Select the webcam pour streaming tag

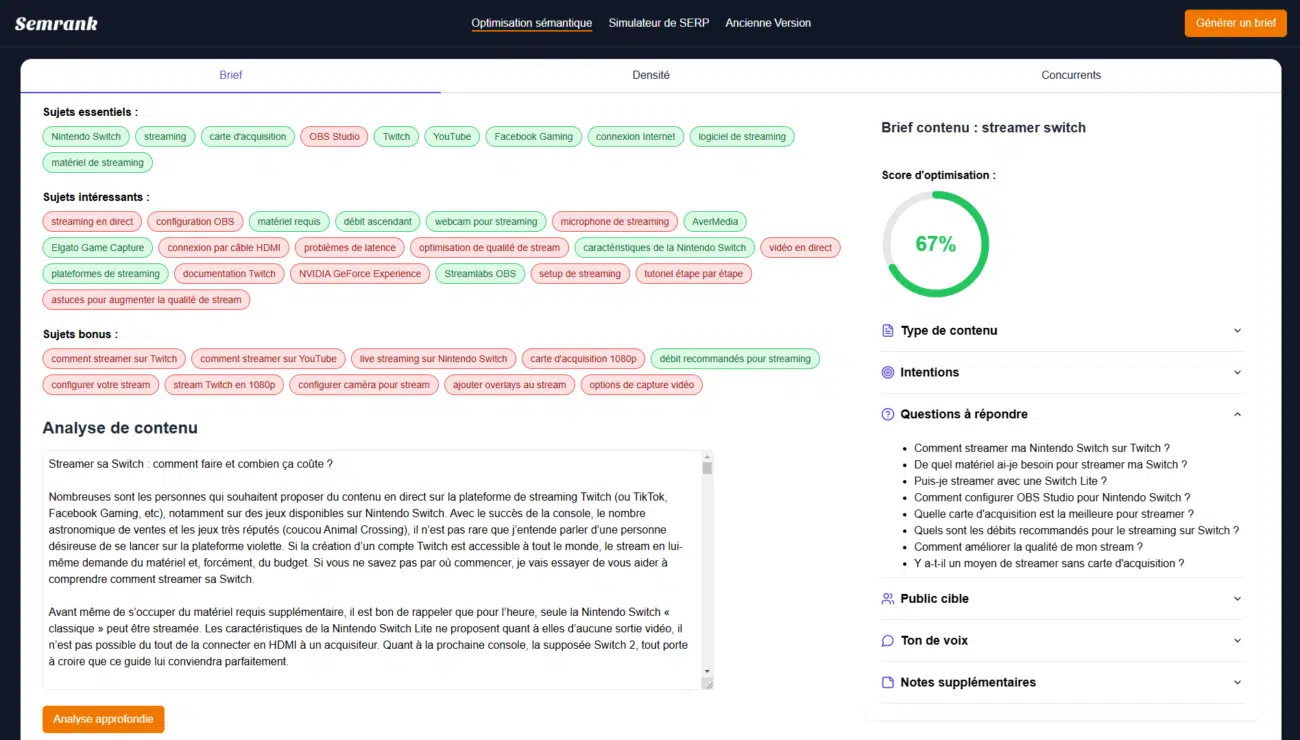coord(486,222)
